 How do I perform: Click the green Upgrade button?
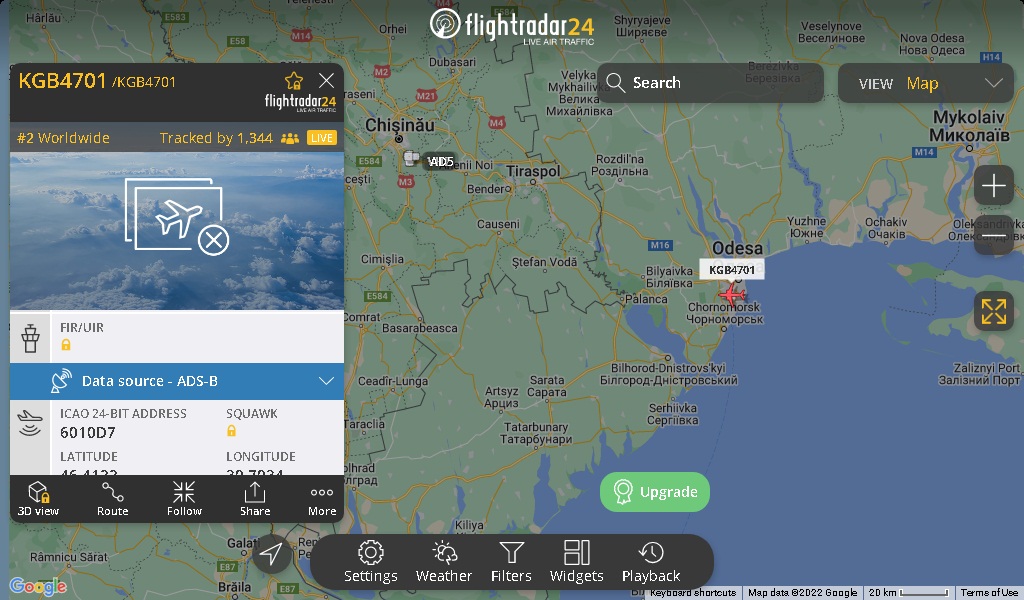tap(654, 492)
